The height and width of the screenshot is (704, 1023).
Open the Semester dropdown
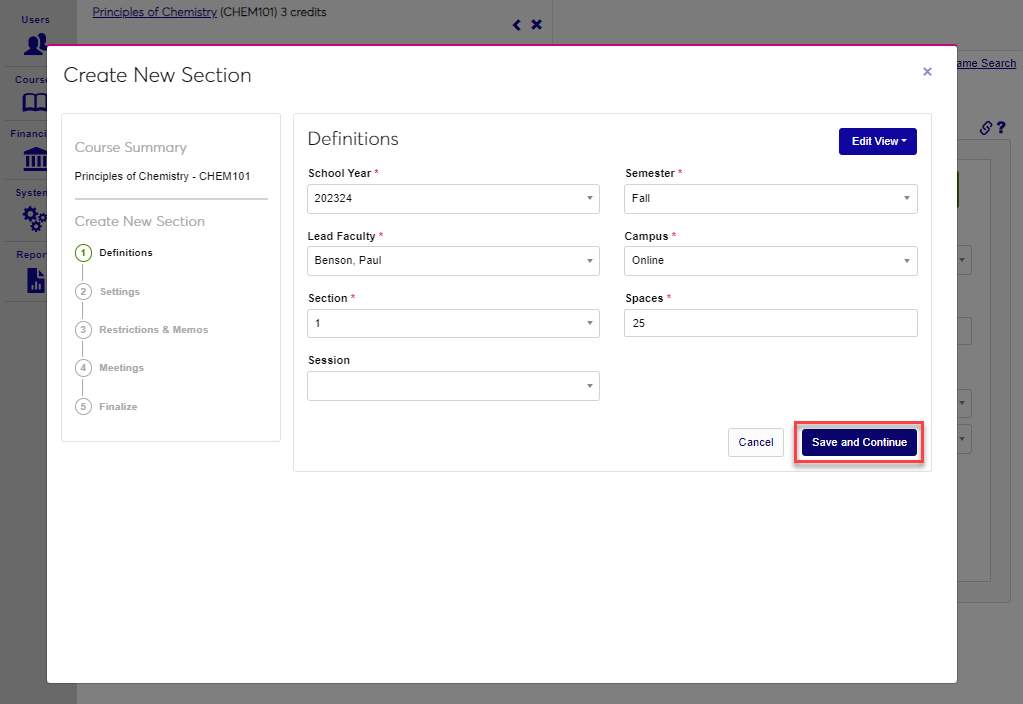pyautogui.click(x=770, y=198)
